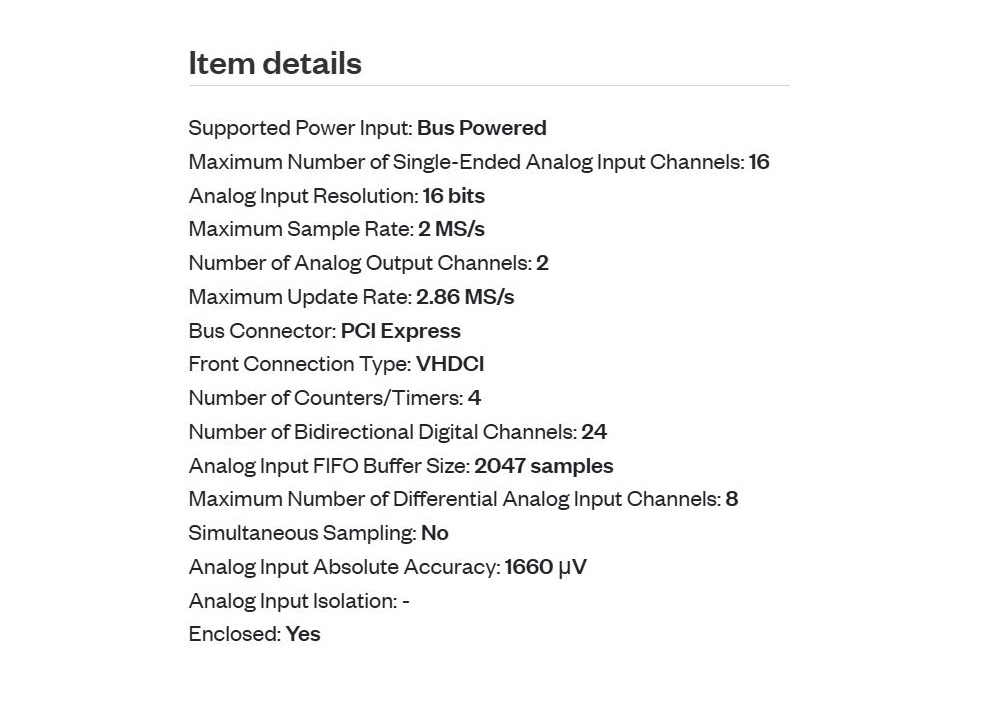The image size is (1000, 710).
Task: Click the Number of Counters/Timers line
Action: tap(335, 398)
